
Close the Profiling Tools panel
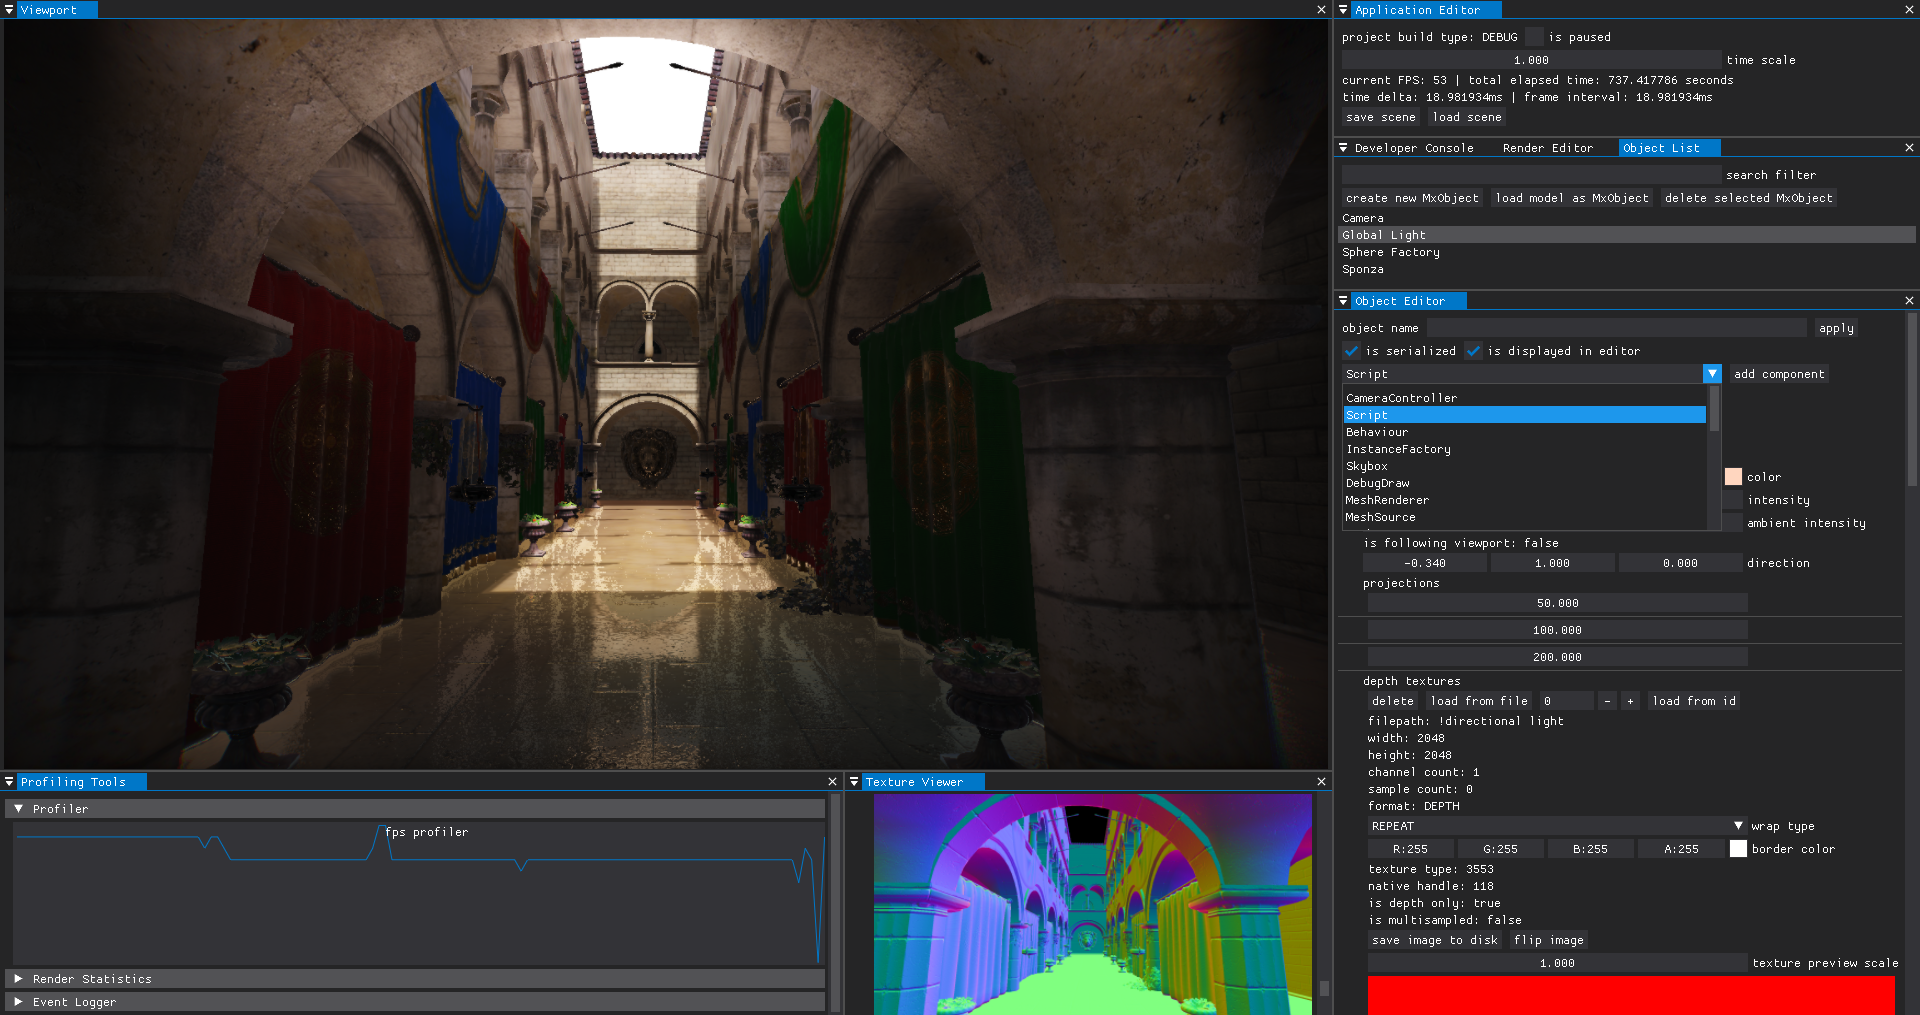832,782
